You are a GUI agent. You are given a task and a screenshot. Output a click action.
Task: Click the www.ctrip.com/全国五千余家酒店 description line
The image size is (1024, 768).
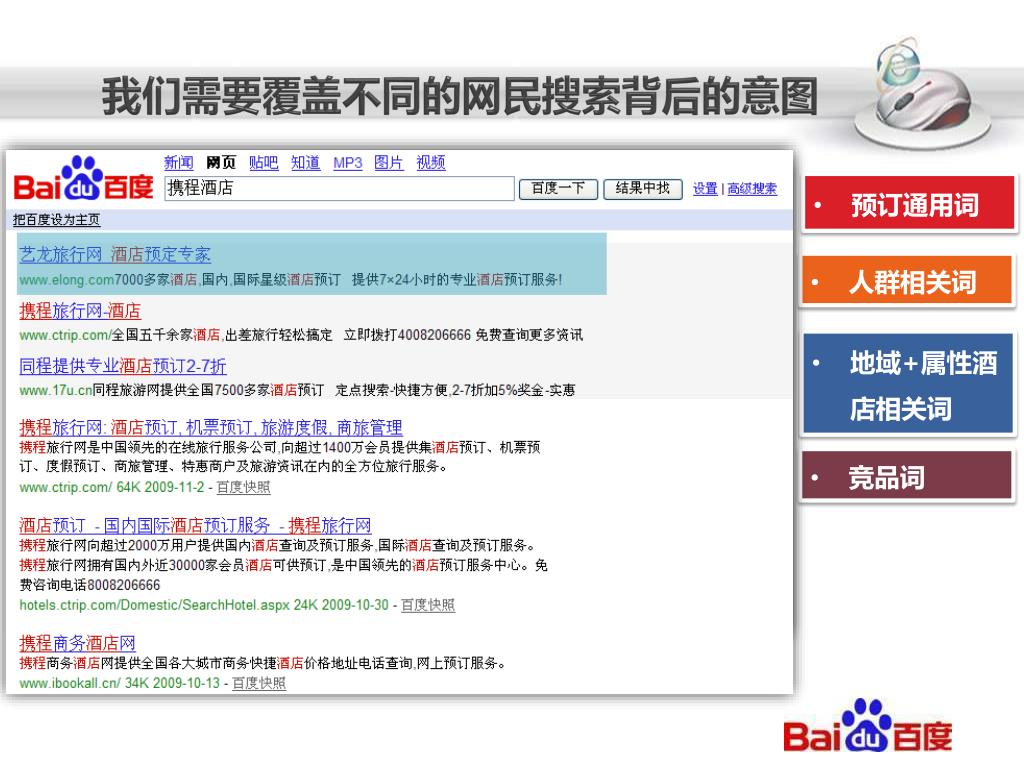301,336
